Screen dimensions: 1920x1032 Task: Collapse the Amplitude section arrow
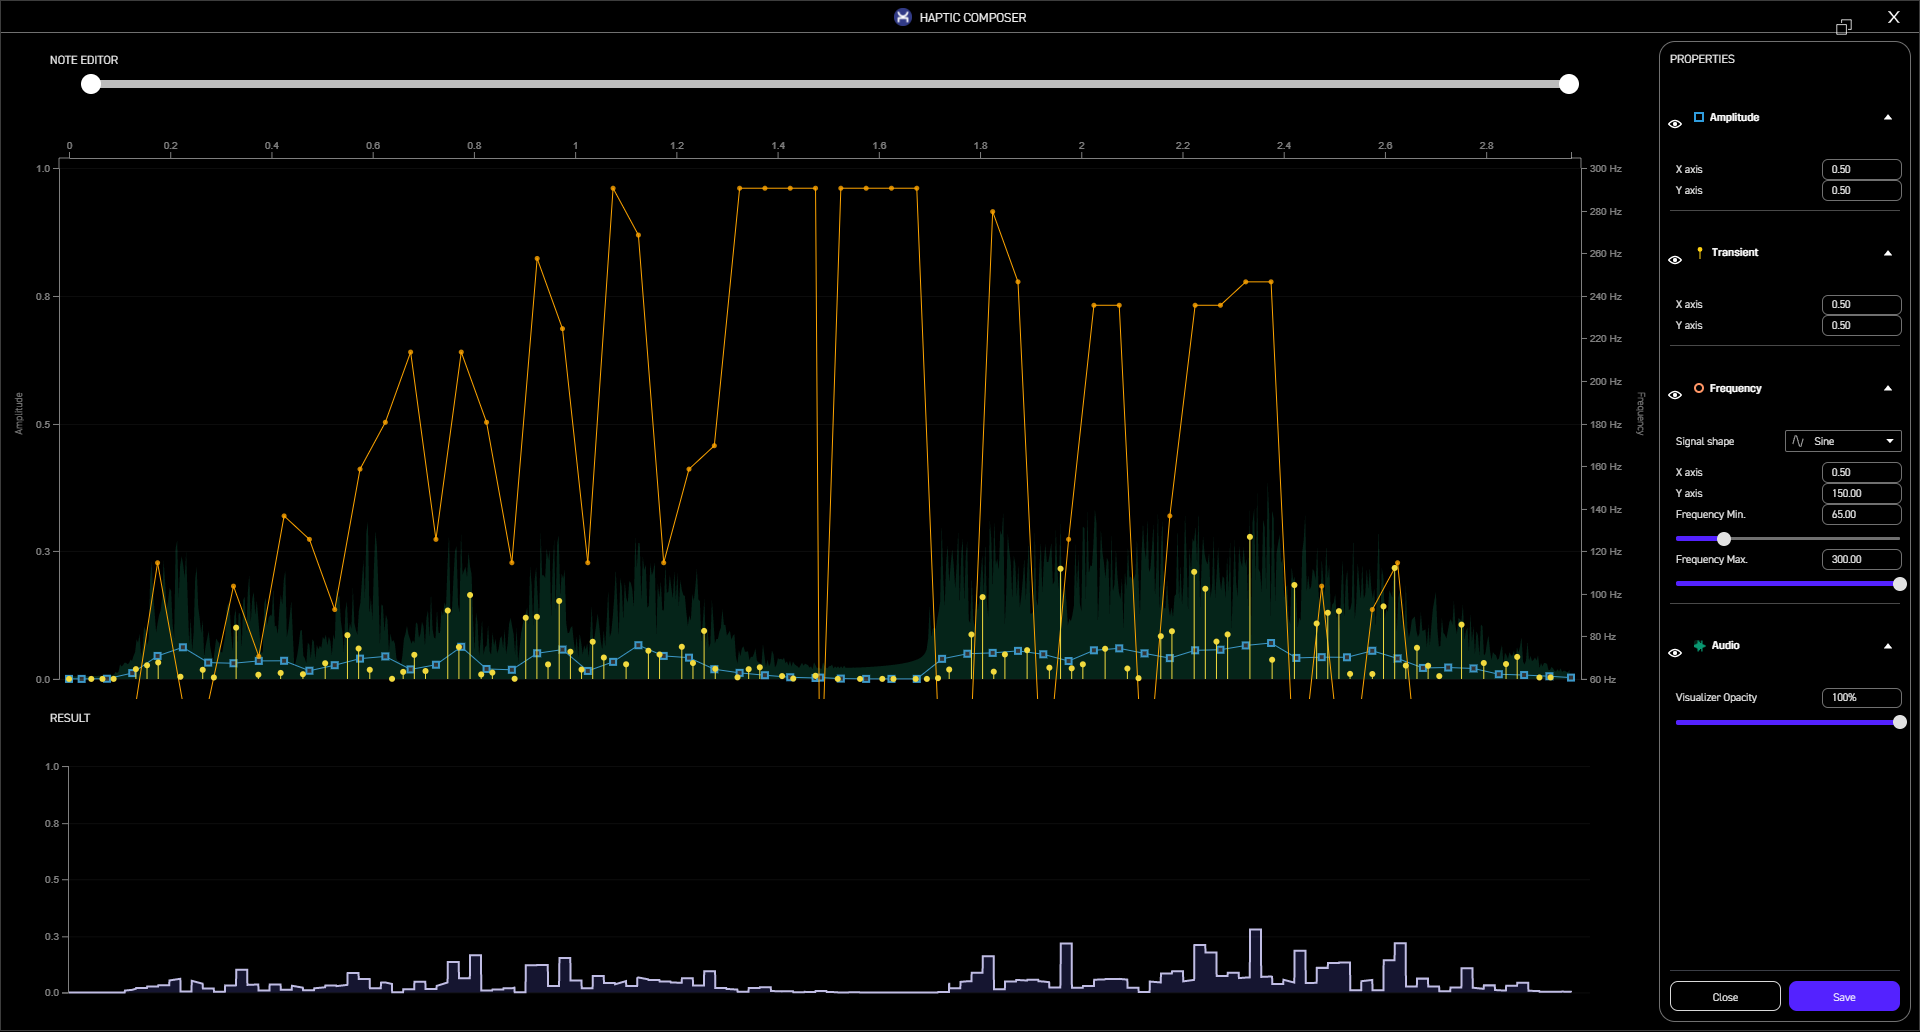coord(1888,117)
